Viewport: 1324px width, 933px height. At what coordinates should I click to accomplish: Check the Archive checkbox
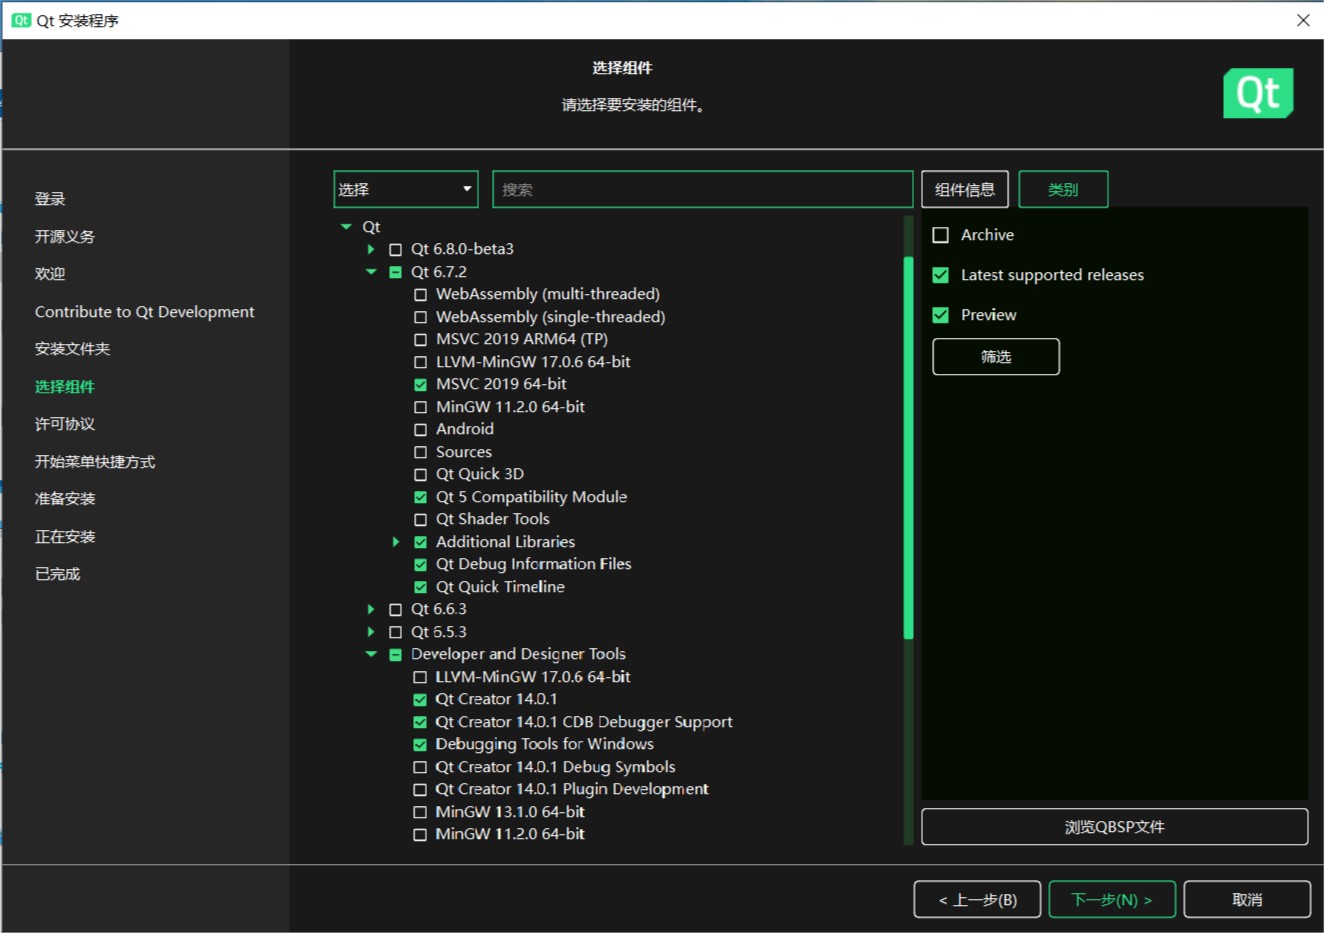[940, 235]
